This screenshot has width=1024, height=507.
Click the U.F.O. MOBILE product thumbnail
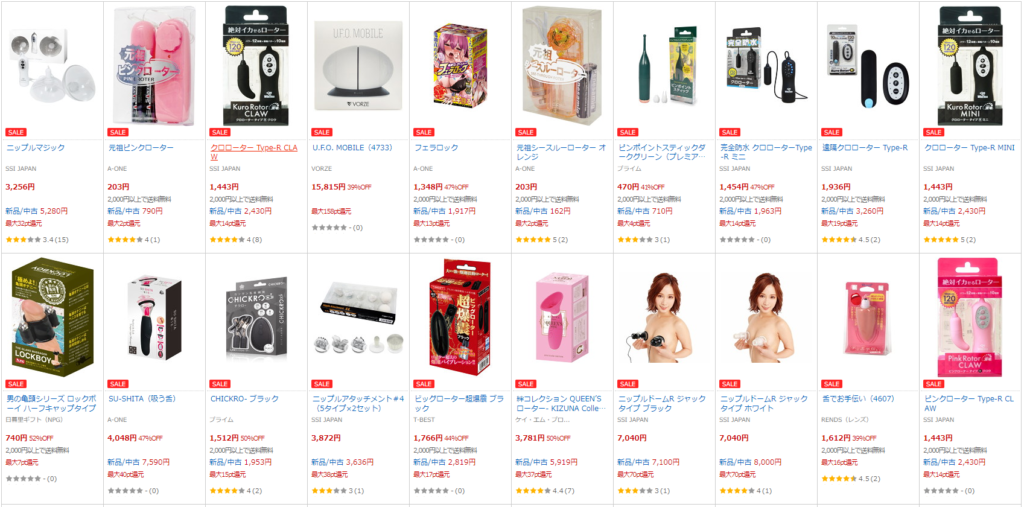pyautogui.click(x=357, y=65)
